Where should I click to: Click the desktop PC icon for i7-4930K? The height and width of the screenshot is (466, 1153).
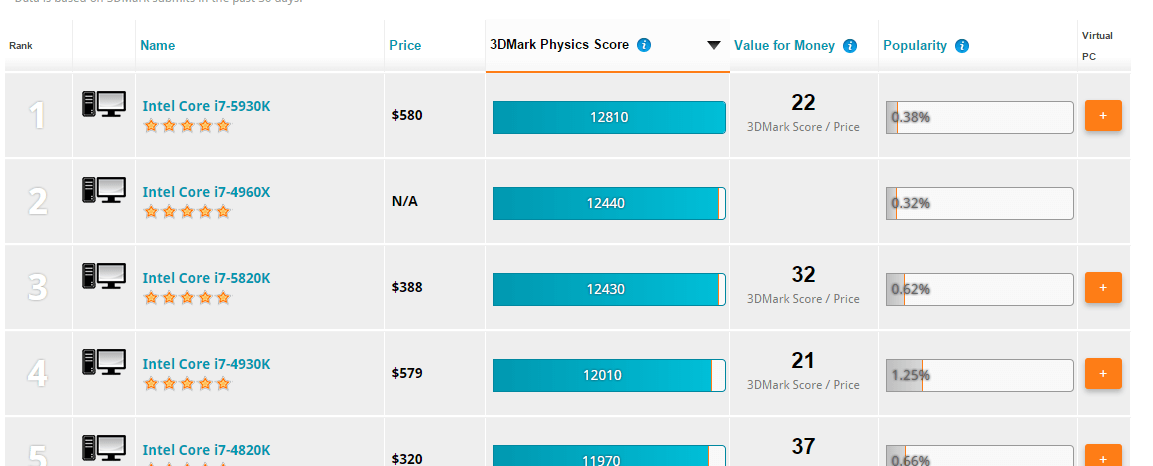coord(104,362)
